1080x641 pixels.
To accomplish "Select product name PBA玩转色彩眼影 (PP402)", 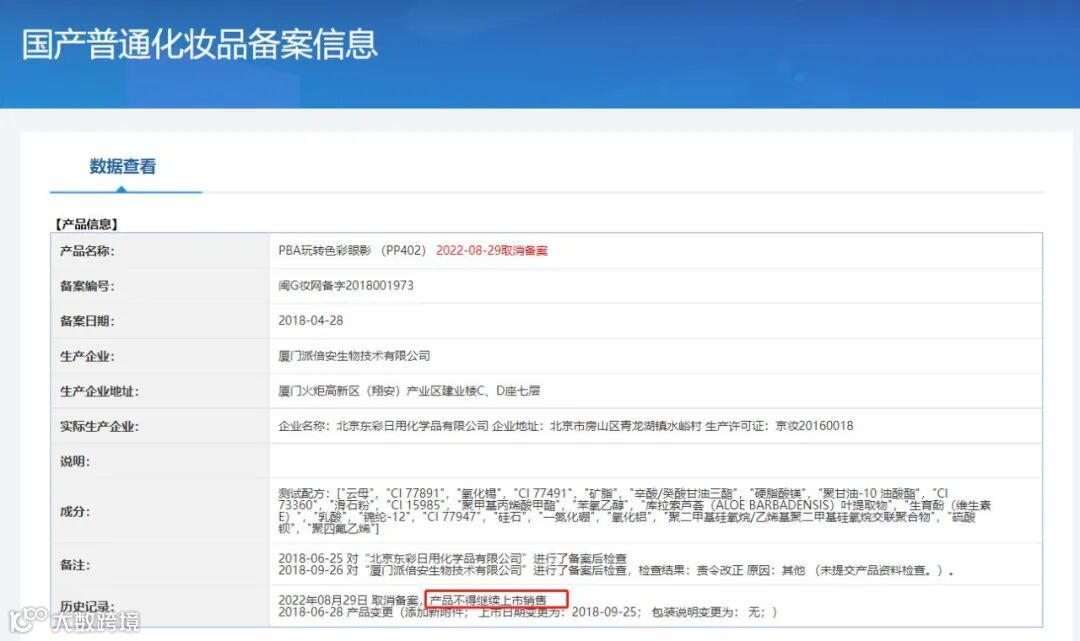I will point(353,251).
